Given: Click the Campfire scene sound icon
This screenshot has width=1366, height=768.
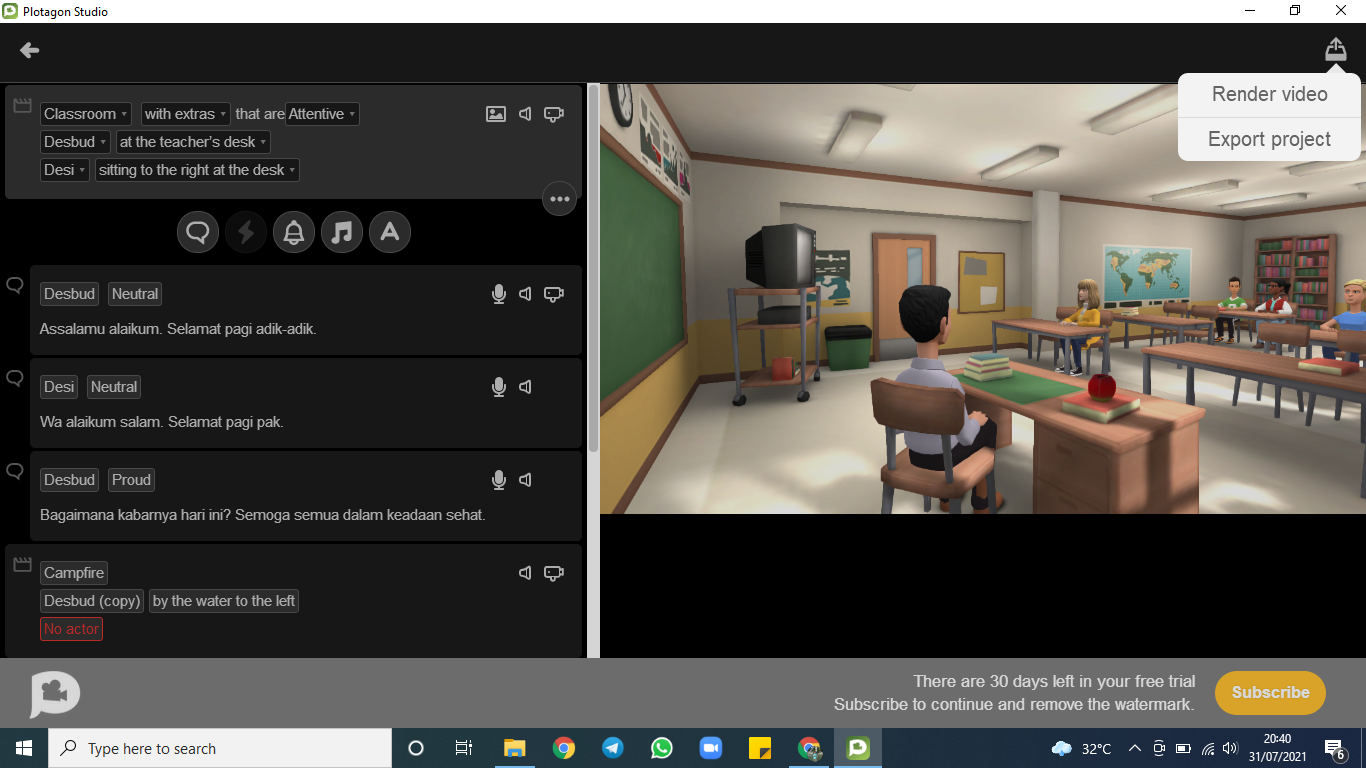Looking at the screenshot, I should click(525, 573).
